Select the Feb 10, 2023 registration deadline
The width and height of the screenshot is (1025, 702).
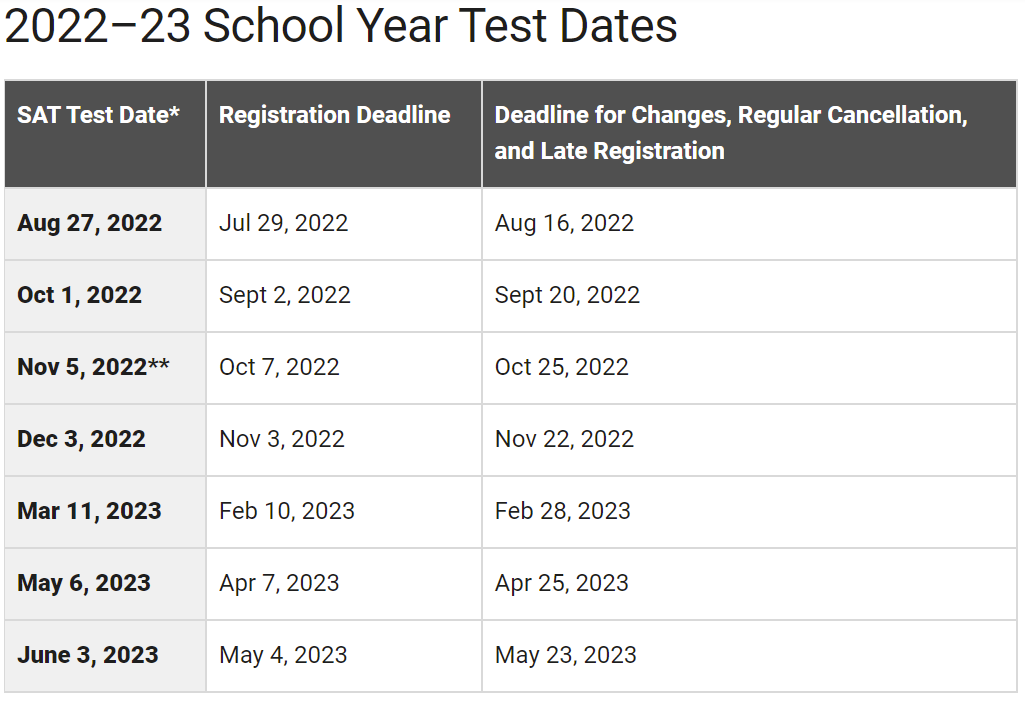[x=287, y=511]
